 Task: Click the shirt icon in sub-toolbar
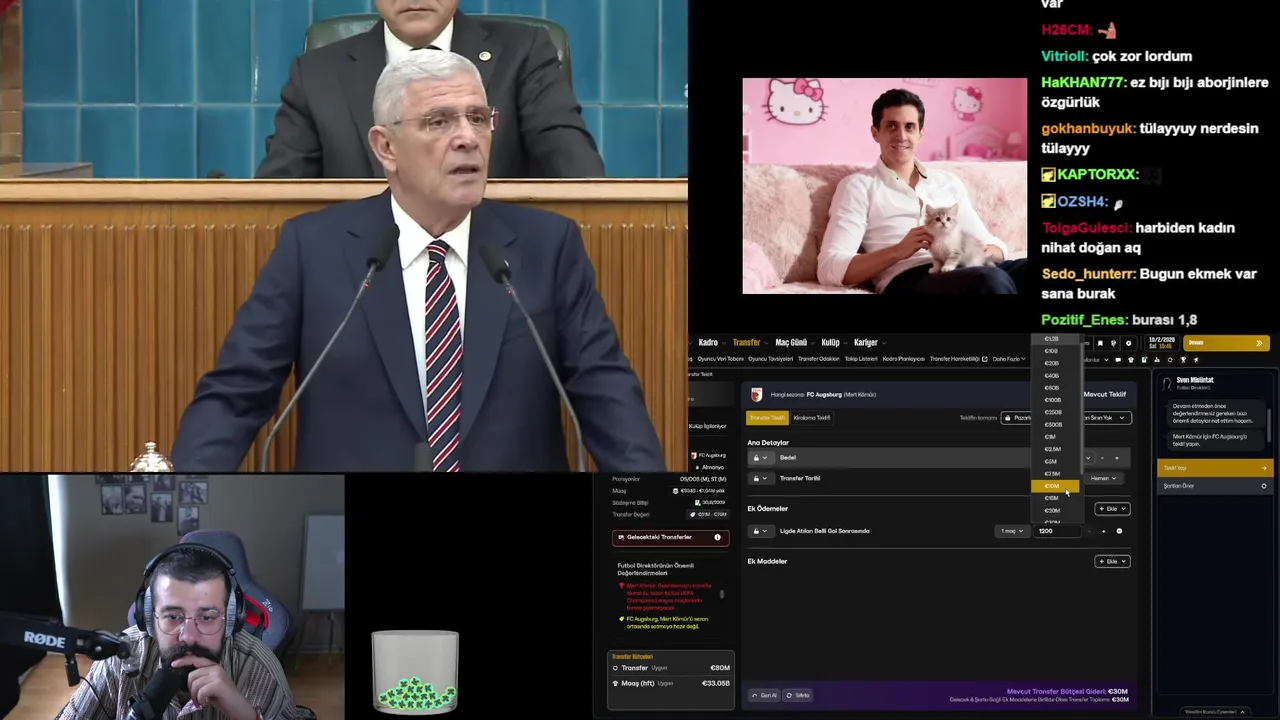1131,360
